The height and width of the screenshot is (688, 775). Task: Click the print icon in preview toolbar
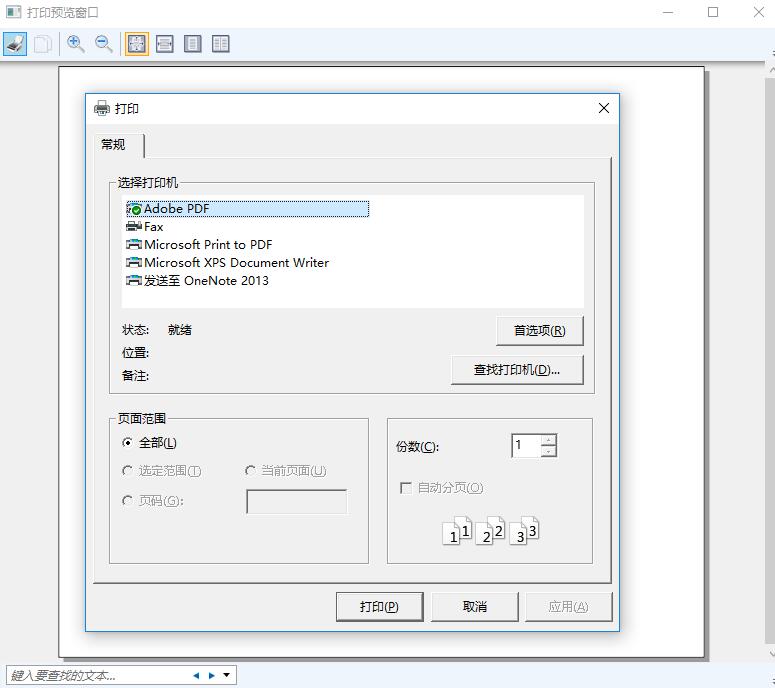coord(15,44)
